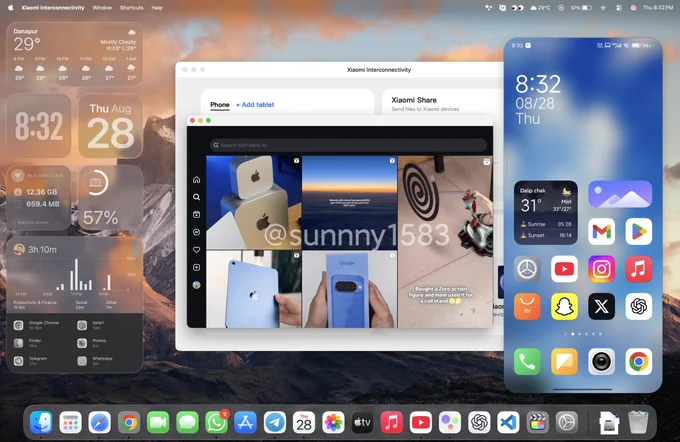Open the Window menu in menu bar
Screen dimensions: 680x442
102,7
